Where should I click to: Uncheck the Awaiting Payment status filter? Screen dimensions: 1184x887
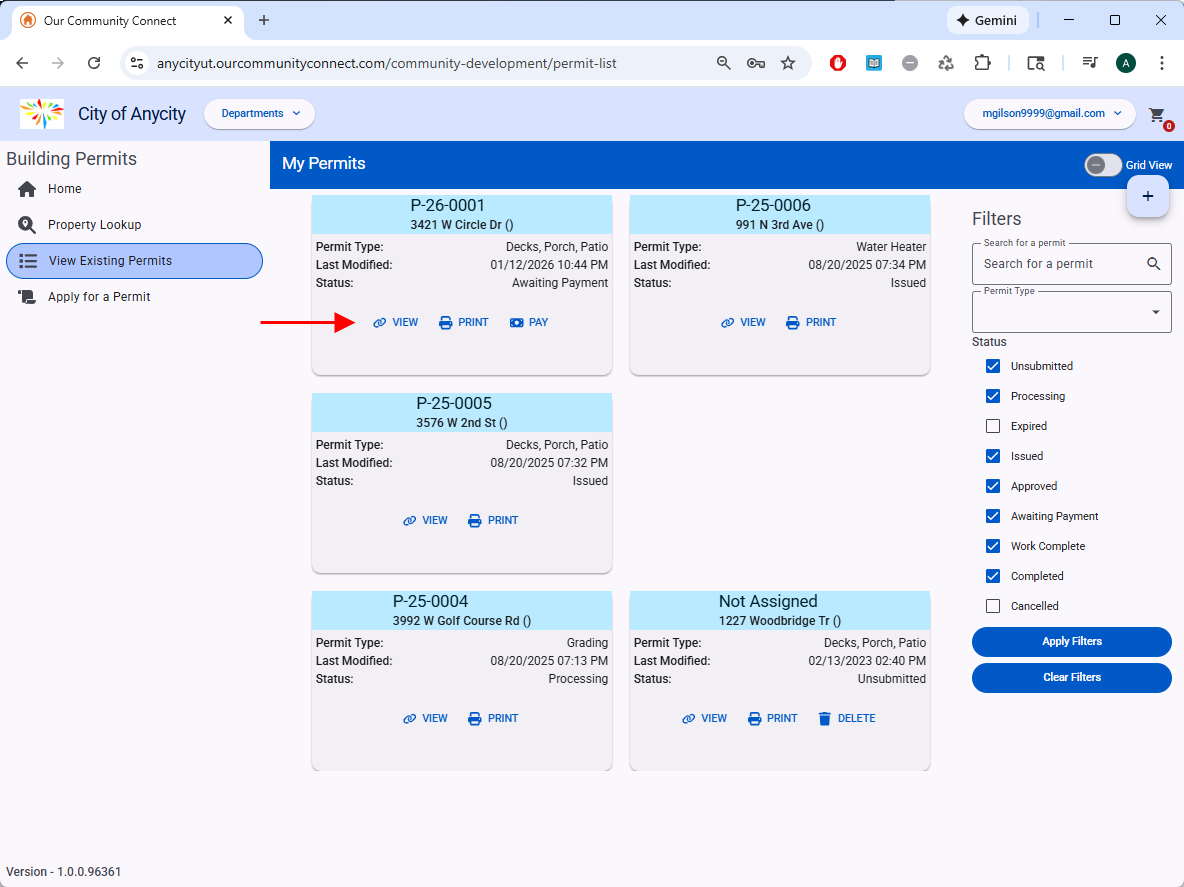point(993,516)
